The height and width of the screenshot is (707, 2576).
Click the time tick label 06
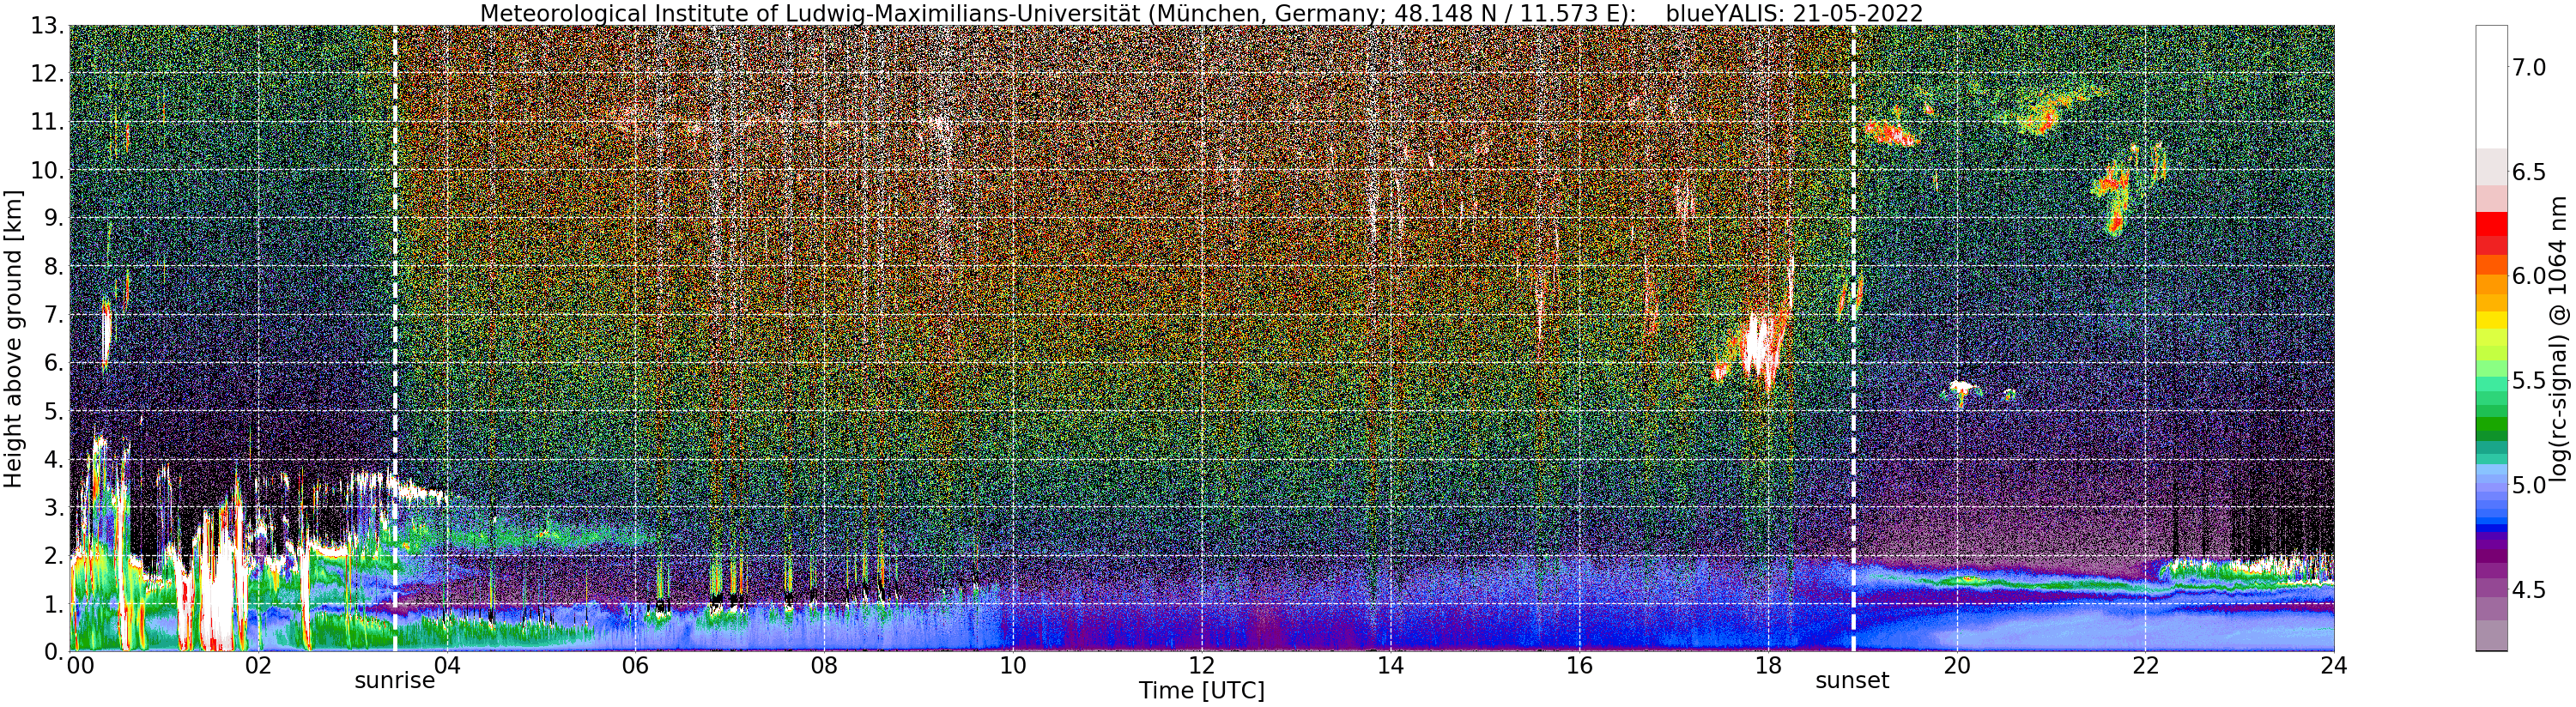(x=635, y=666)
